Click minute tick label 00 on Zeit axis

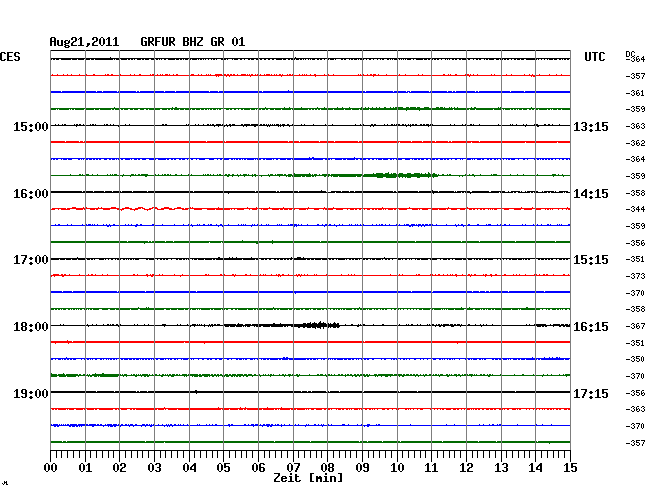[x=51, y=468]
